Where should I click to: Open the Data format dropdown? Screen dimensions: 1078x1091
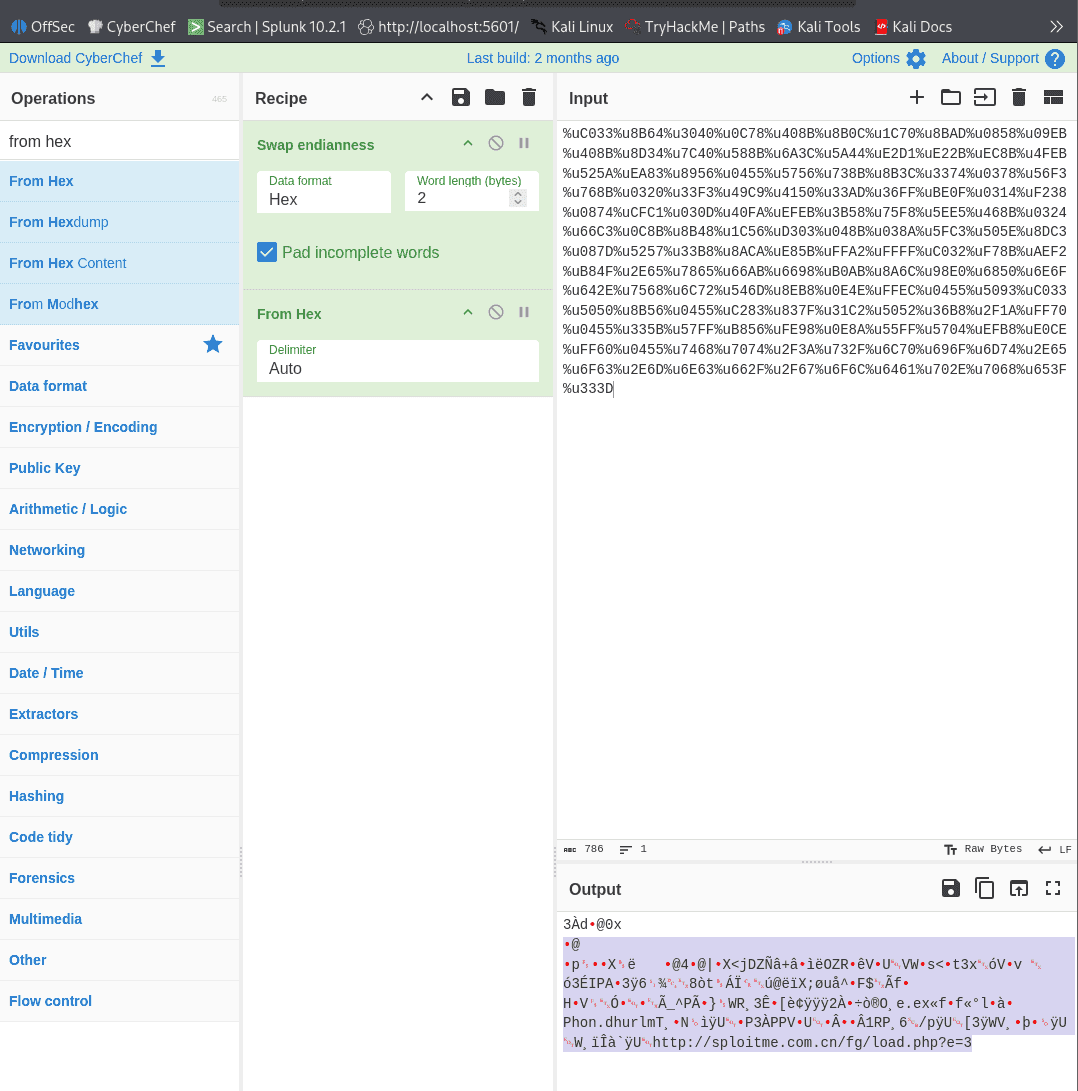coord(324,191)
